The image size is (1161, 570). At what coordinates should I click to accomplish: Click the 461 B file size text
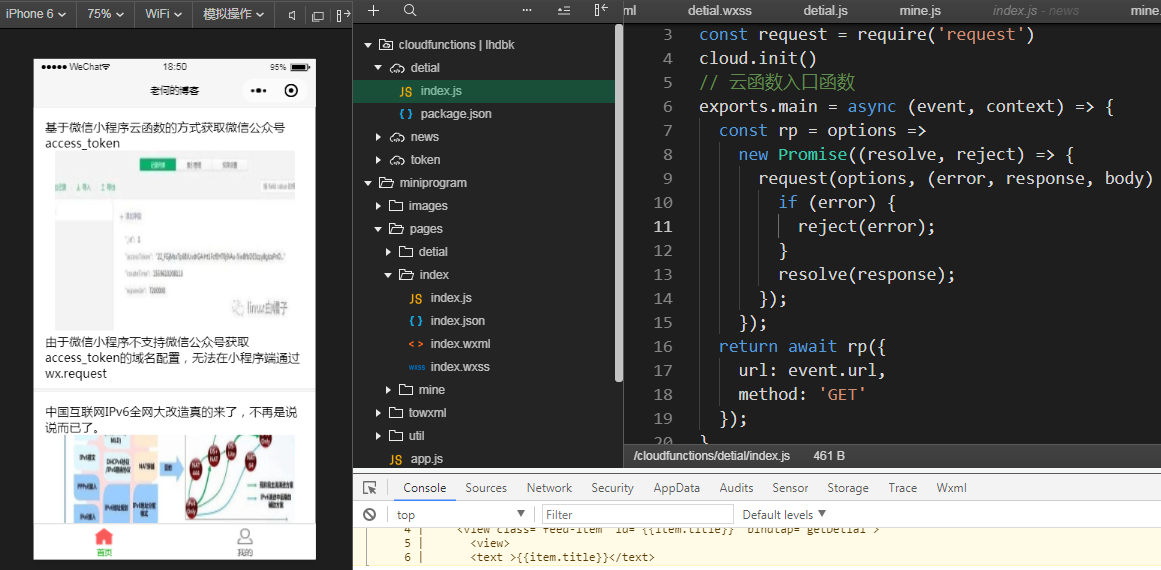tap(829, 456)
